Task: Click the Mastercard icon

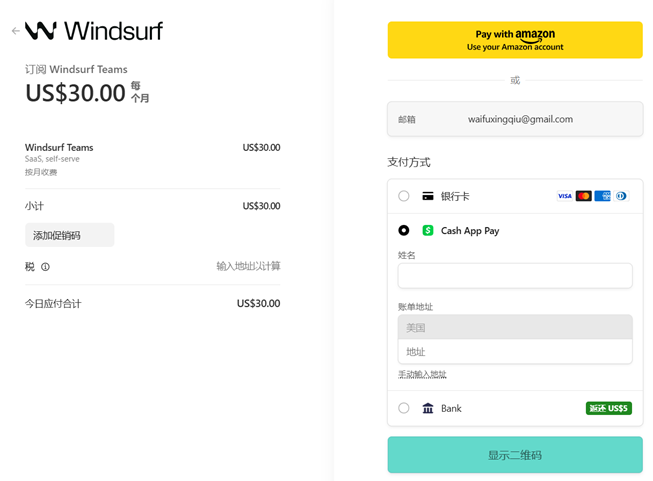Action: click(x=584, y=196)
